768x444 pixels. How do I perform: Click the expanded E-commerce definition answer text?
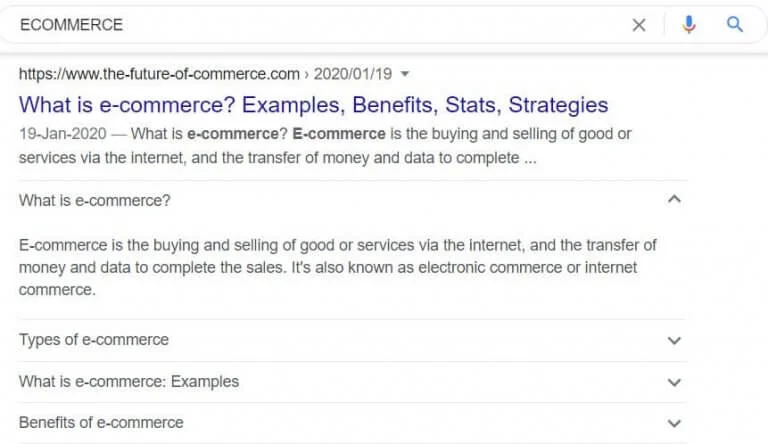coord(337,267)
